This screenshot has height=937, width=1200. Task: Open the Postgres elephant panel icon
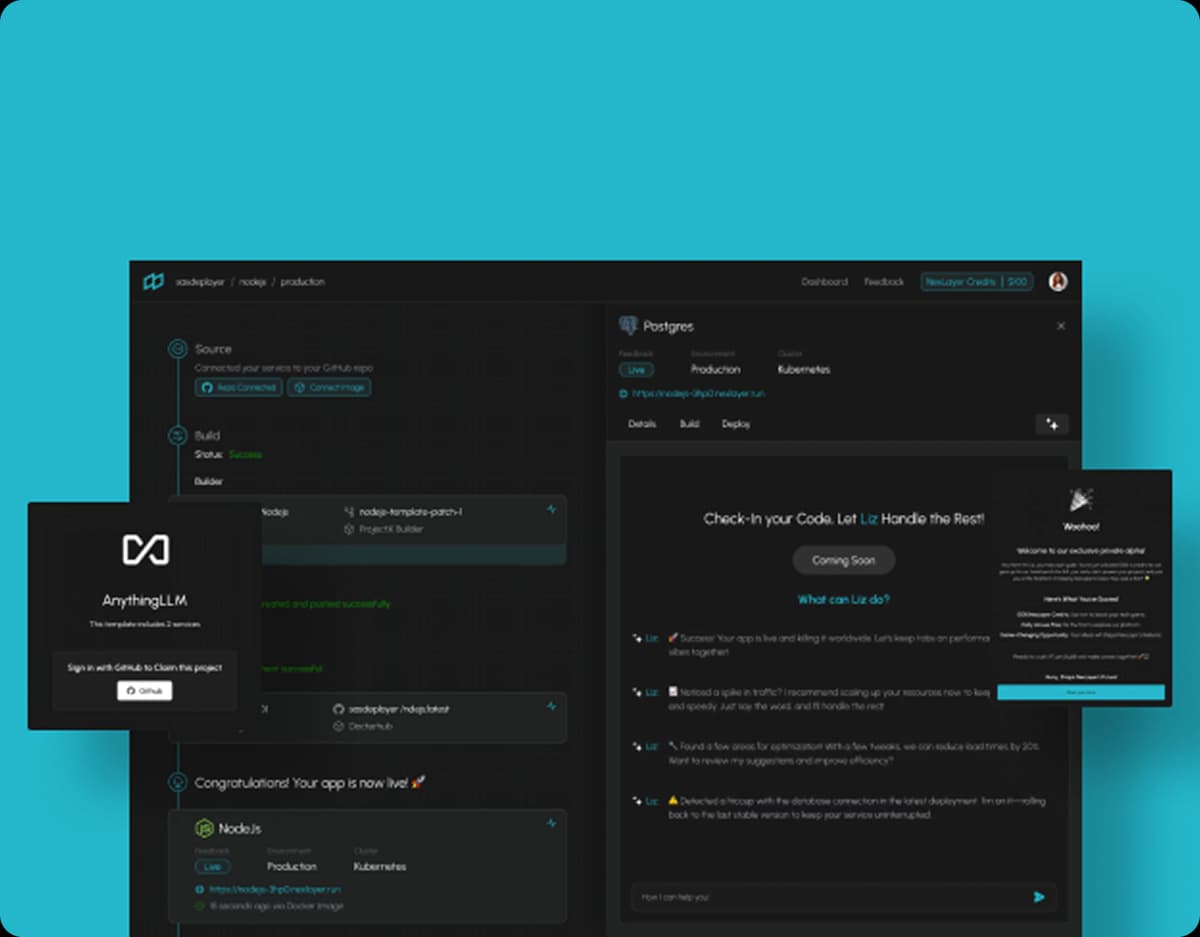point(629,324)
